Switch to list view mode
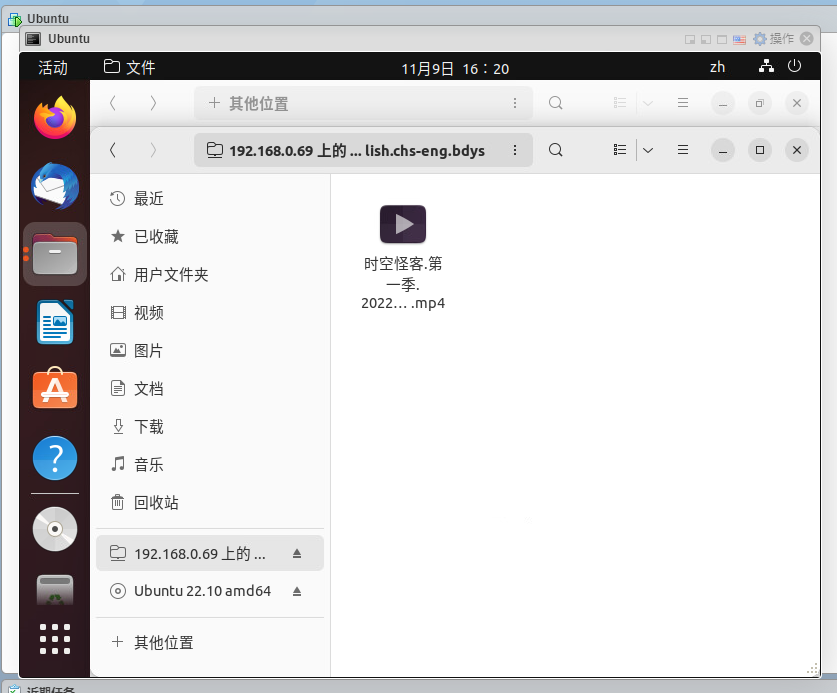 (x=619, y=149)
